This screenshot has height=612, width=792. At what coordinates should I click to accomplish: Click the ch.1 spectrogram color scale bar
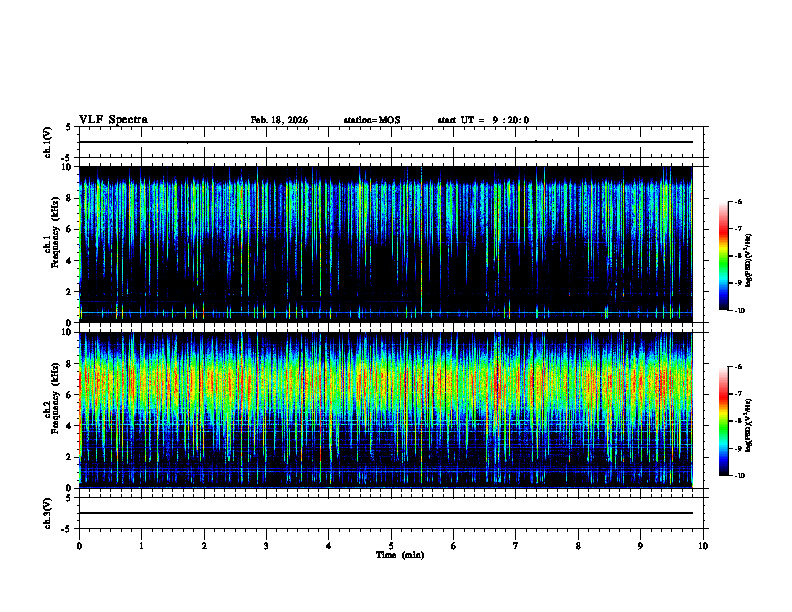(723, 256)
